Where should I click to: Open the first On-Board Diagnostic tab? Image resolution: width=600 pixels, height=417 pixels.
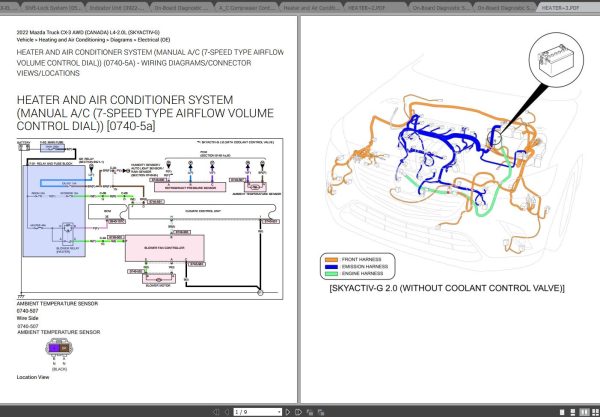tap(181, 7)
